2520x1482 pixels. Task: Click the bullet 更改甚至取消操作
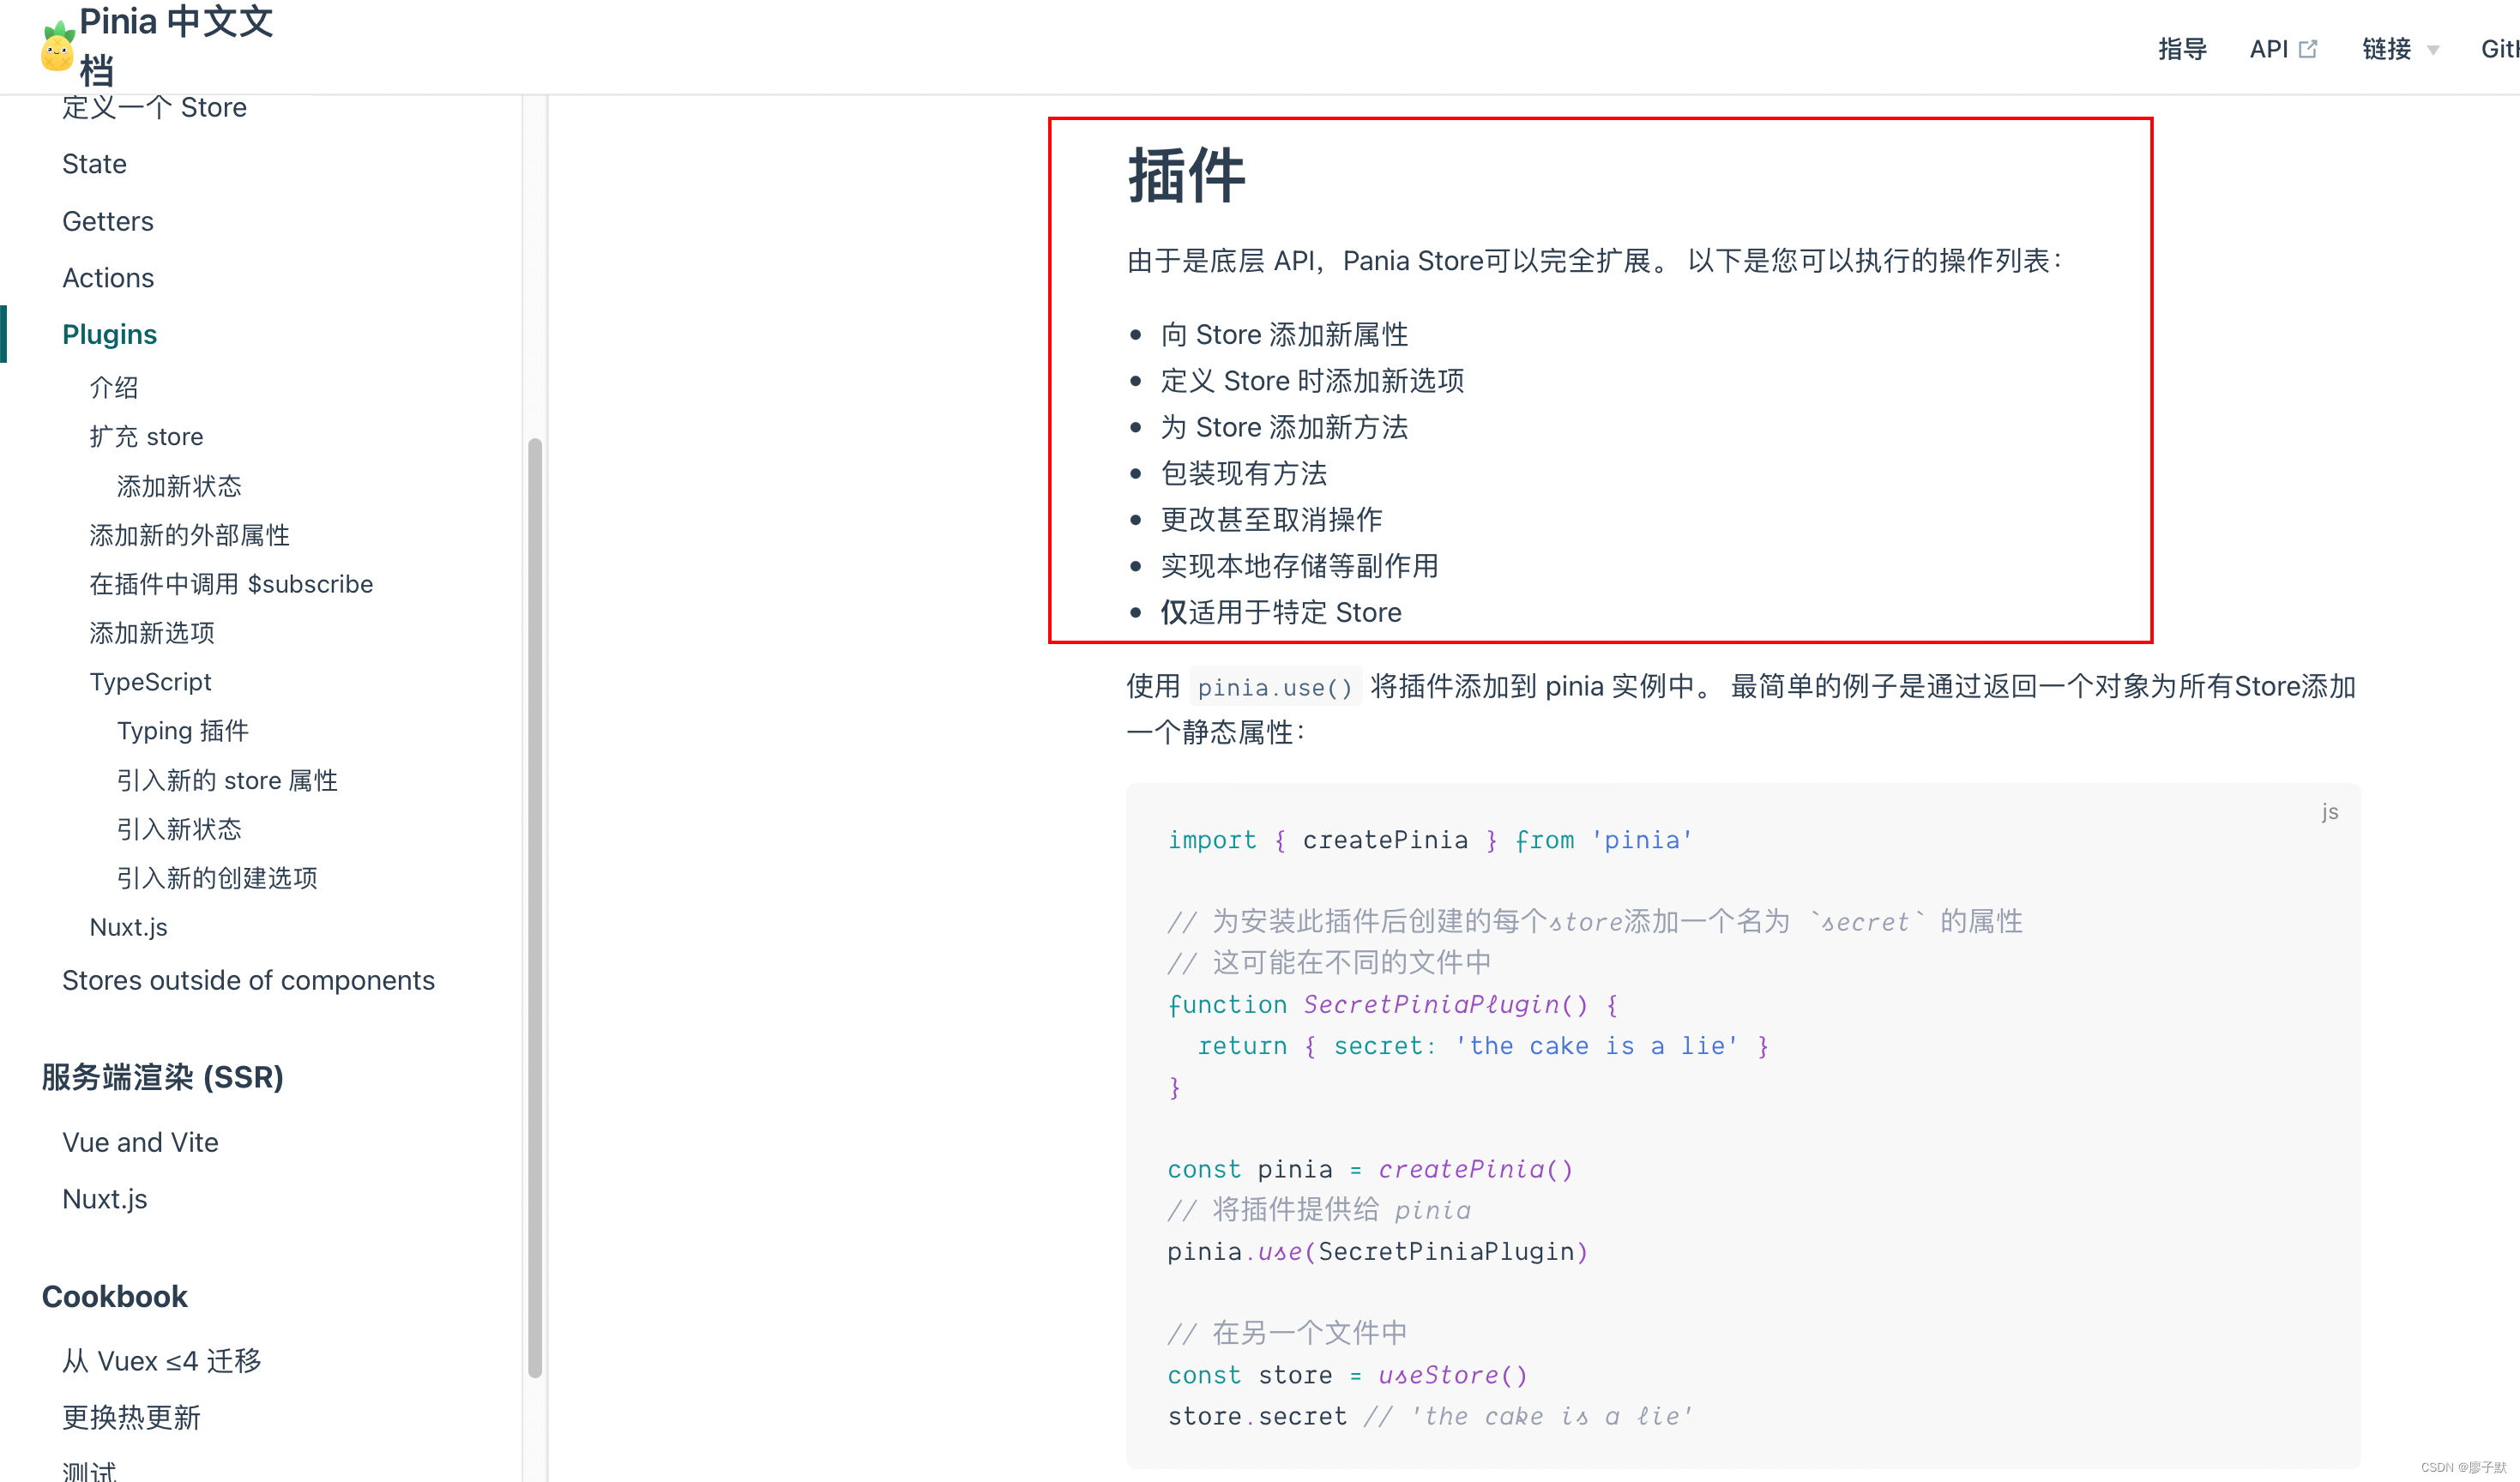click(x=1271, y=519)
